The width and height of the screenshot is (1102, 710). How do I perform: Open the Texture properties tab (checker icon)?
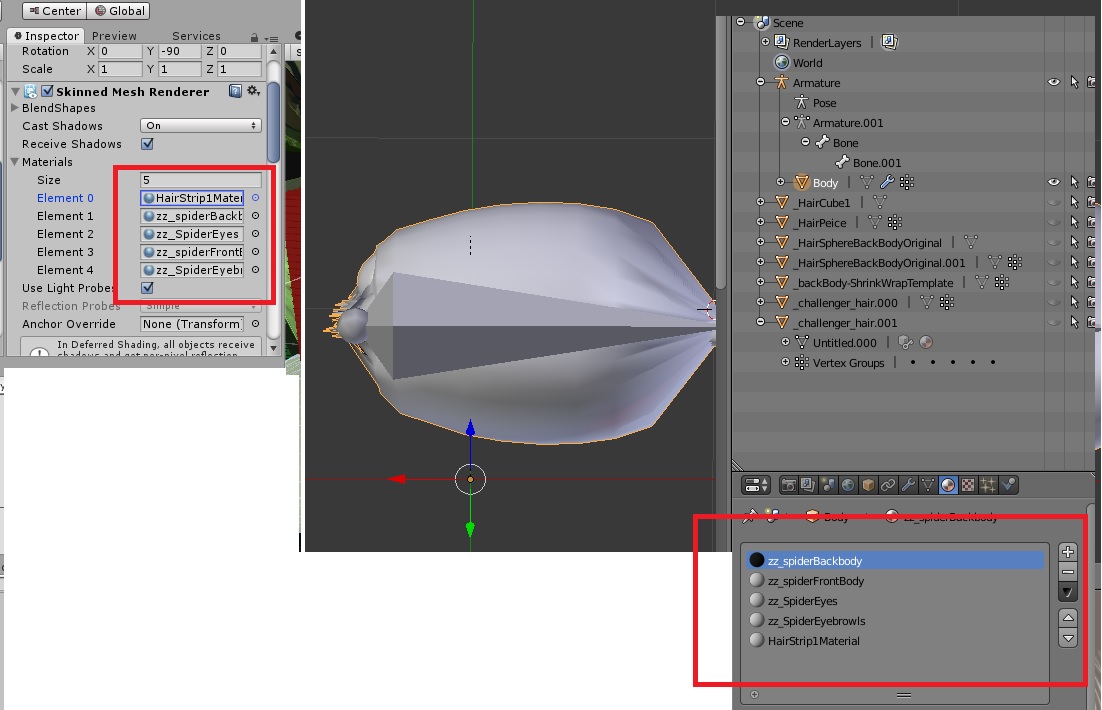pos(966,486)
